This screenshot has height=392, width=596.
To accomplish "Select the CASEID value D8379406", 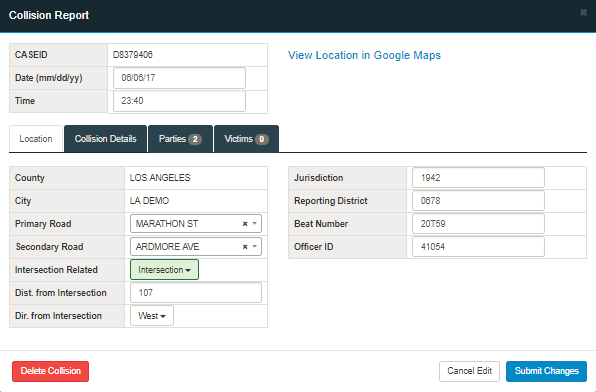I will [133, 55].
